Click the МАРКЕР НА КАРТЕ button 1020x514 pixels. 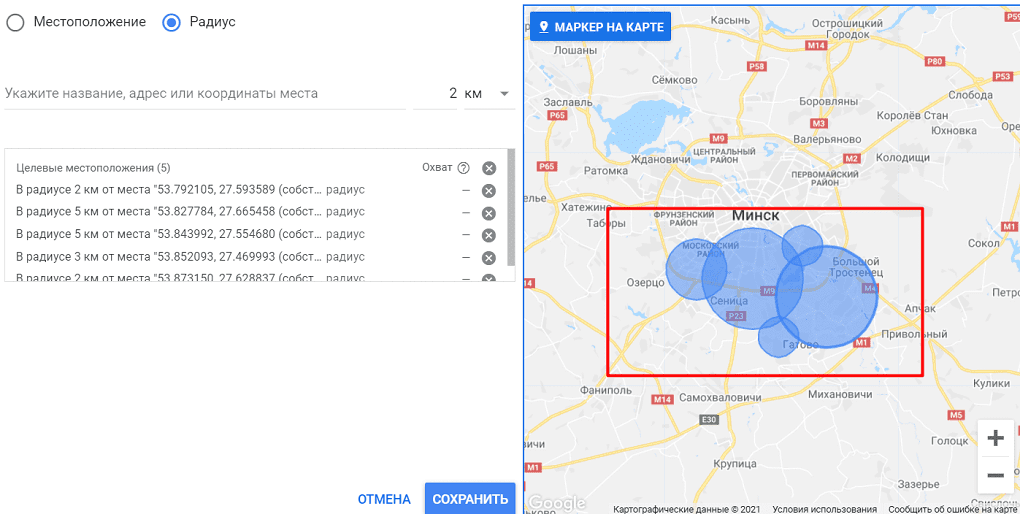[601, 27]
